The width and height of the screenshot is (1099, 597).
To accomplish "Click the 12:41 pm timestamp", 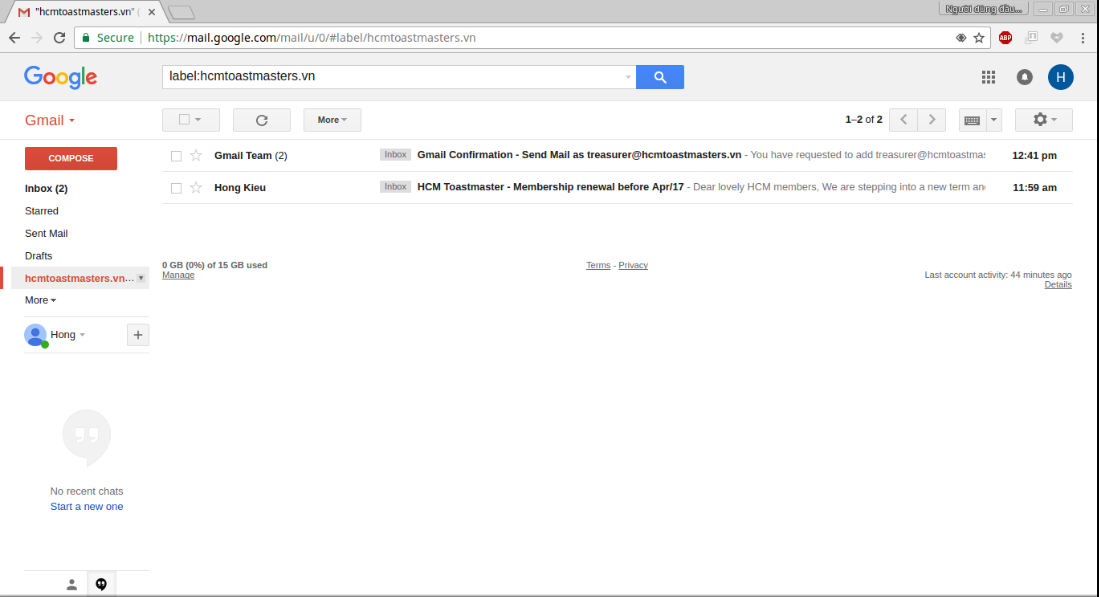I will (x=1035, y=156).
